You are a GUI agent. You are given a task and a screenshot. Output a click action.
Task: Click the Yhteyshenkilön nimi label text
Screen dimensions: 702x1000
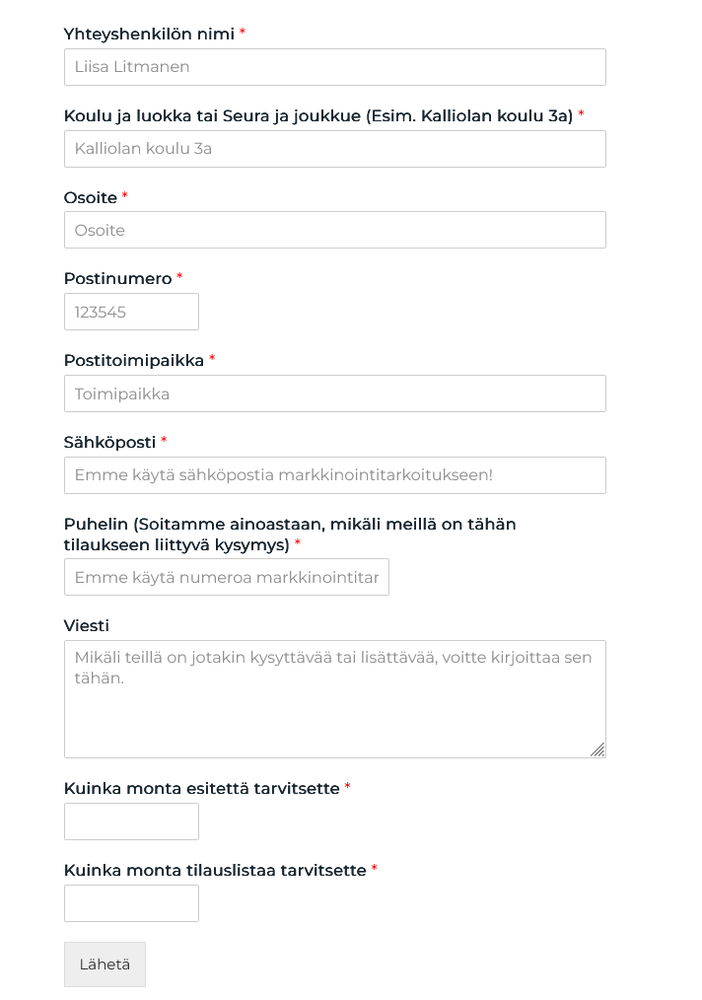click(148, 34)
